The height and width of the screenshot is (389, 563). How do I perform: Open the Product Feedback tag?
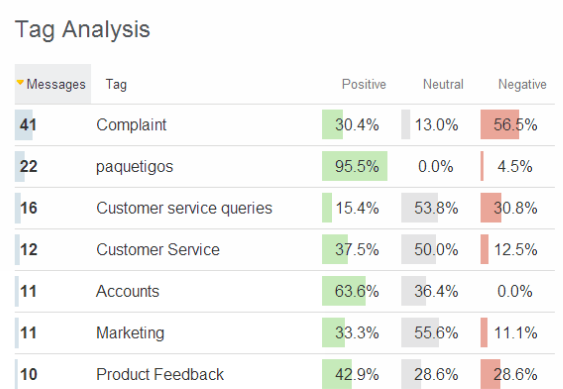[160, 375]
